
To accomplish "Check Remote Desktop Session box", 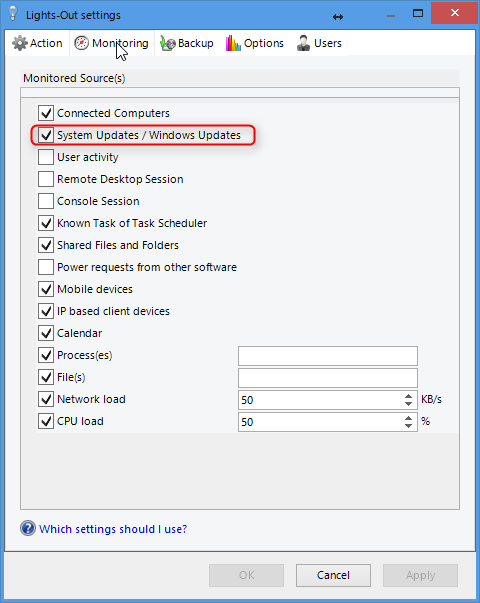I will coord(46,179).
